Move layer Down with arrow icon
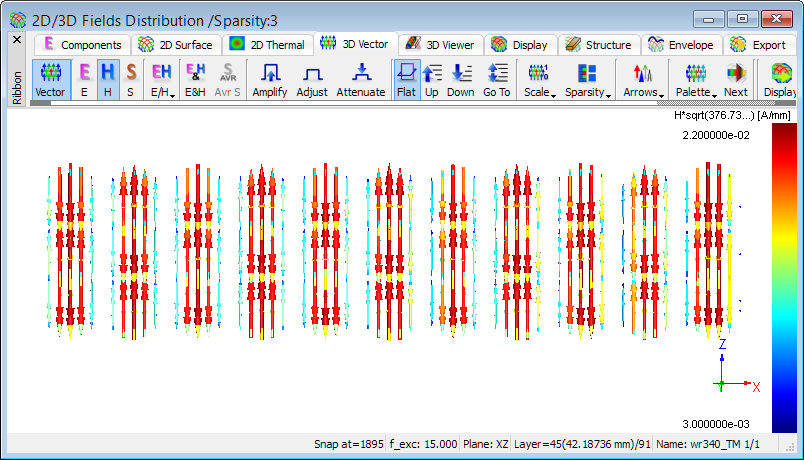This screenshot has height=460, width=804. point(461,80)
